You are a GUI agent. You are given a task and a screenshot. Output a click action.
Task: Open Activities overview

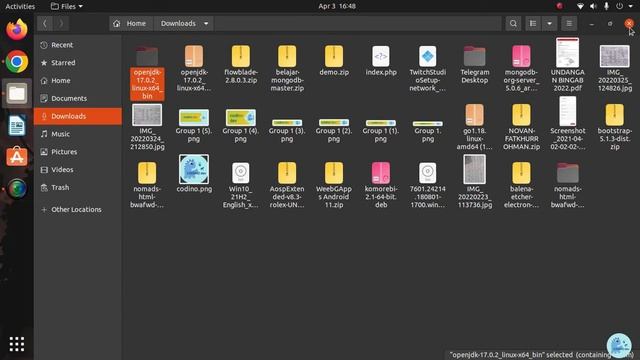click(x=20, y=6)
